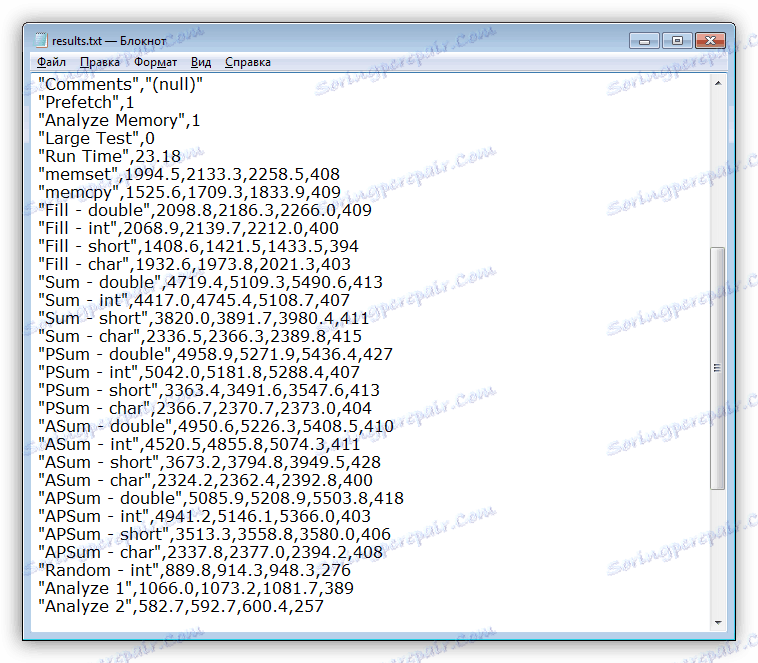Click the scrollbar up arrow
The width and height of the screenshot is (758, 663).
[718, 84]
